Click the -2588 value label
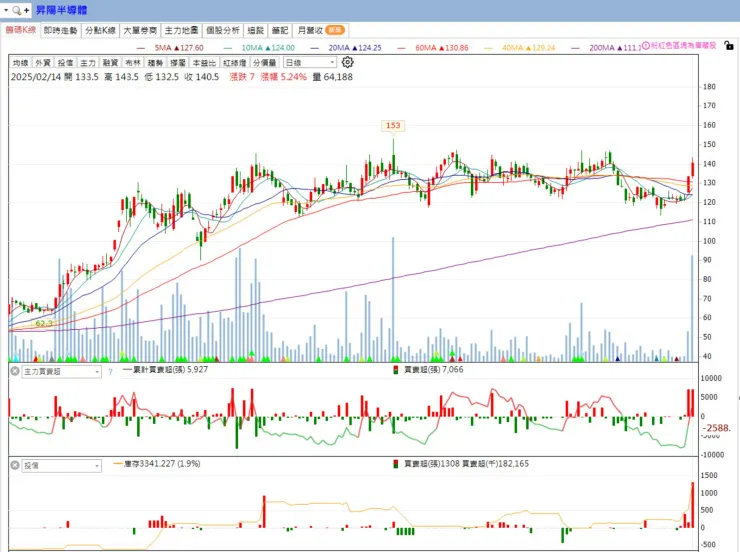The width and height of the screenshot is (740, 552). point(717,428)
